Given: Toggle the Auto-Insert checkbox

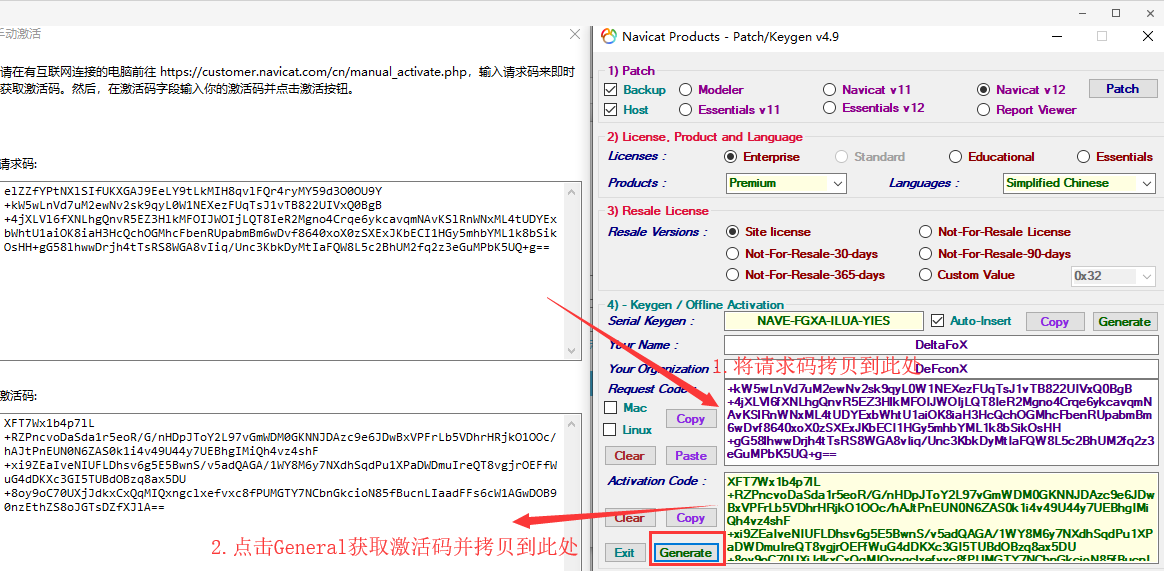Looking at the screenshot, I should point(937,321).
